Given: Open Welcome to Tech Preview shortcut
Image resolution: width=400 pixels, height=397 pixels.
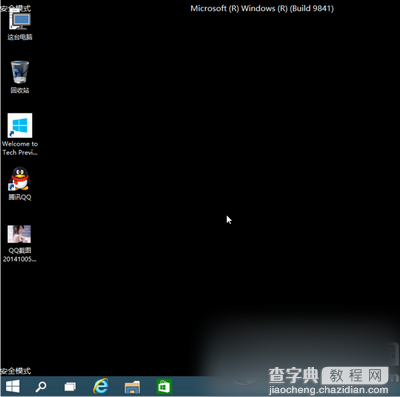Looking at the screenshot, I should tap(20, 125).
